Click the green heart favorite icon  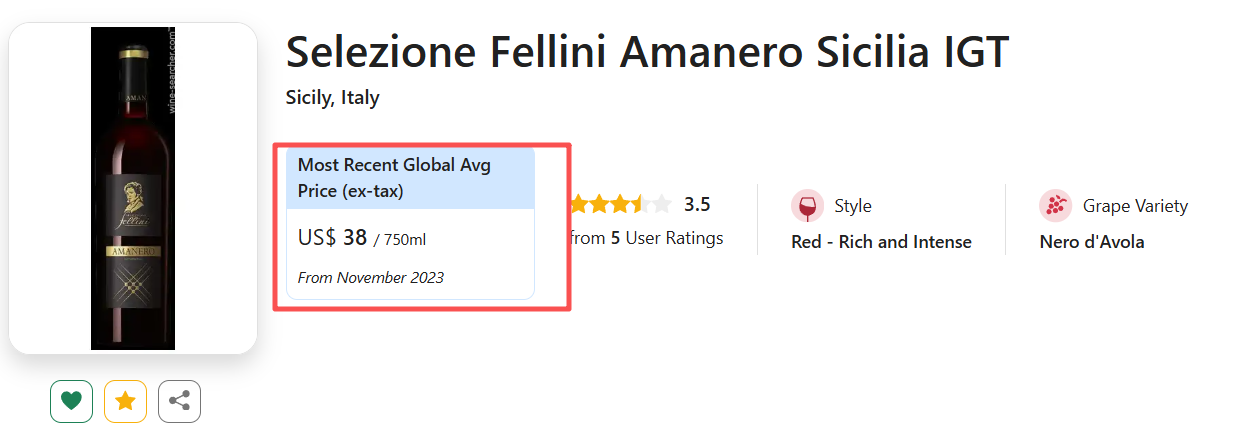[71, 401]
